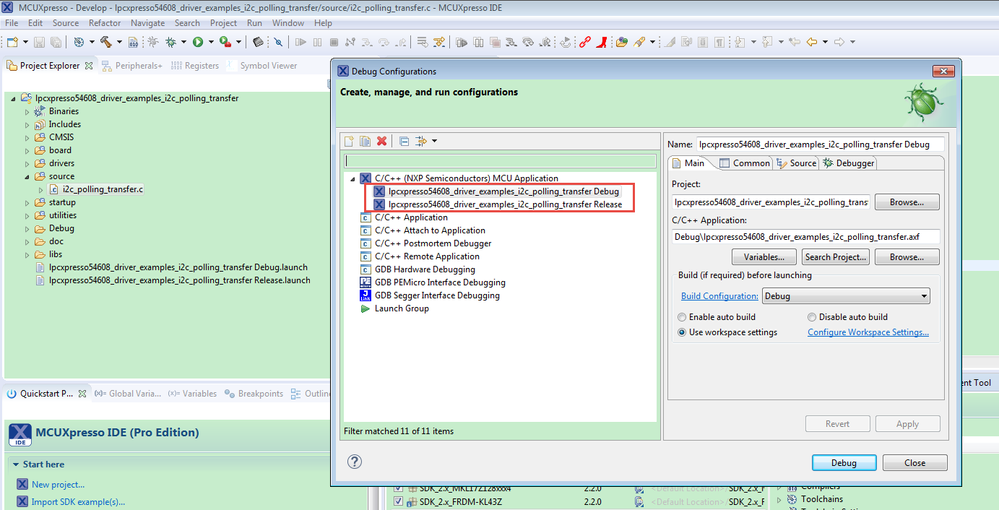This screenshot has width=999, height=510.
Task: Select Disable auto build radio button
Action: click(812, 317)
